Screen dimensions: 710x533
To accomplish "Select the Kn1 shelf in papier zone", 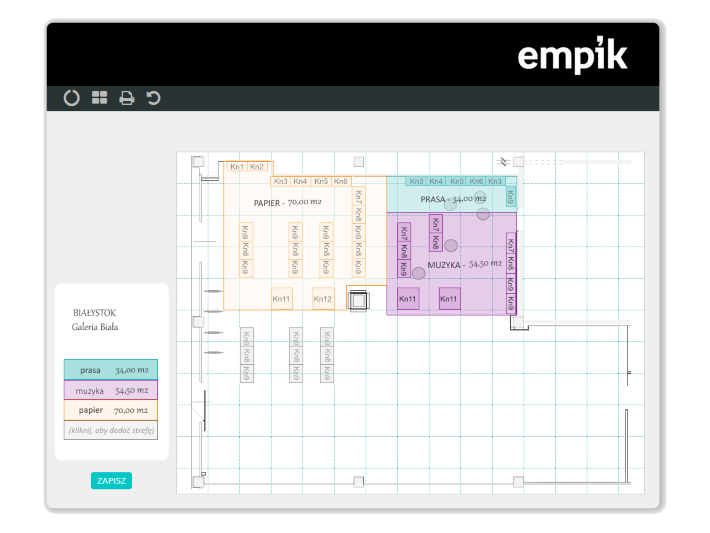I will coord(237,167).
